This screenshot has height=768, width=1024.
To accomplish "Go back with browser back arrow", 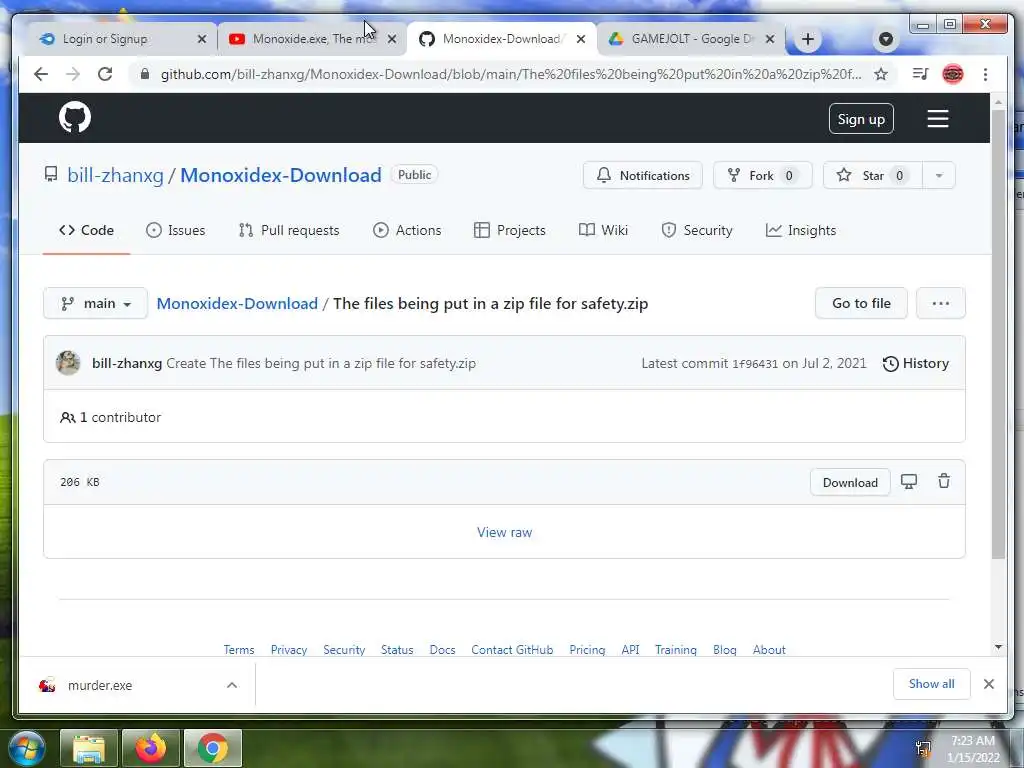I will pos(41,74).
